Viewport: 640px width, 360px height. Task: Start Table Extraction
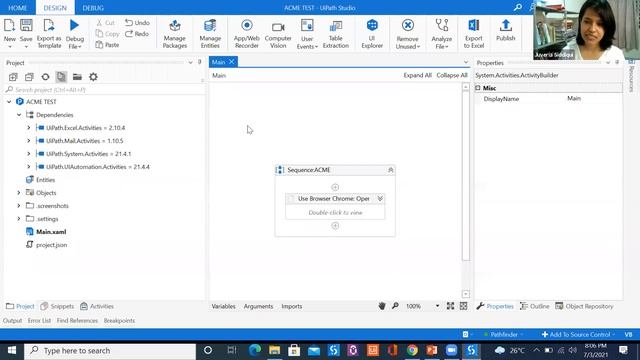tap(336, 34)
